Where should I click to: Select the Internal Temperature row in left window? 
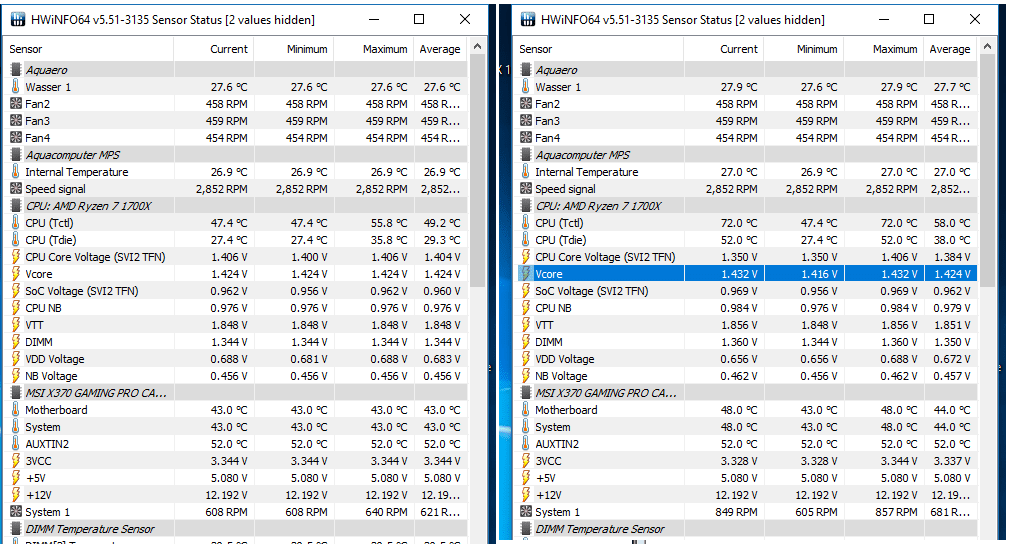pyautogui.click(x=236, y=172)
